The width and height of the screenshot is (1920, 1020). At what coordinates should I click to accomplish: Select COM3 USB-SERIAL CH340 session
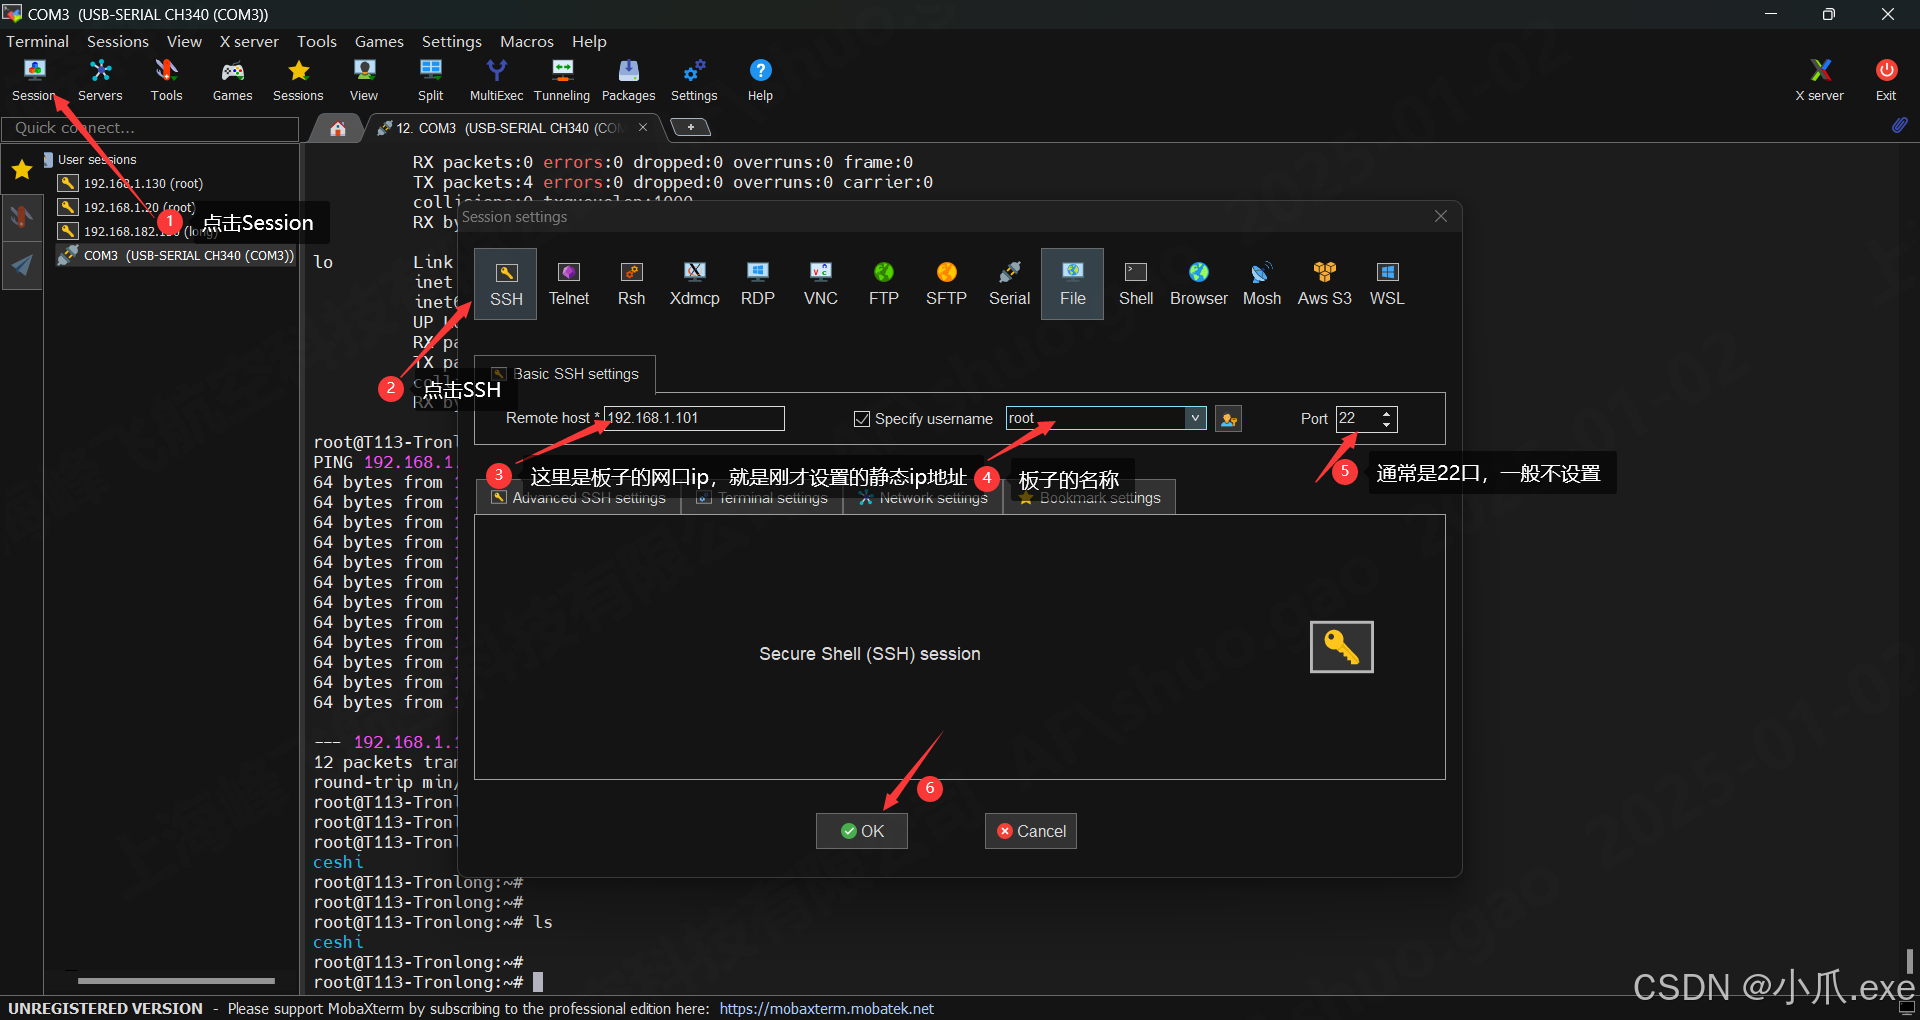pos(176,255)
